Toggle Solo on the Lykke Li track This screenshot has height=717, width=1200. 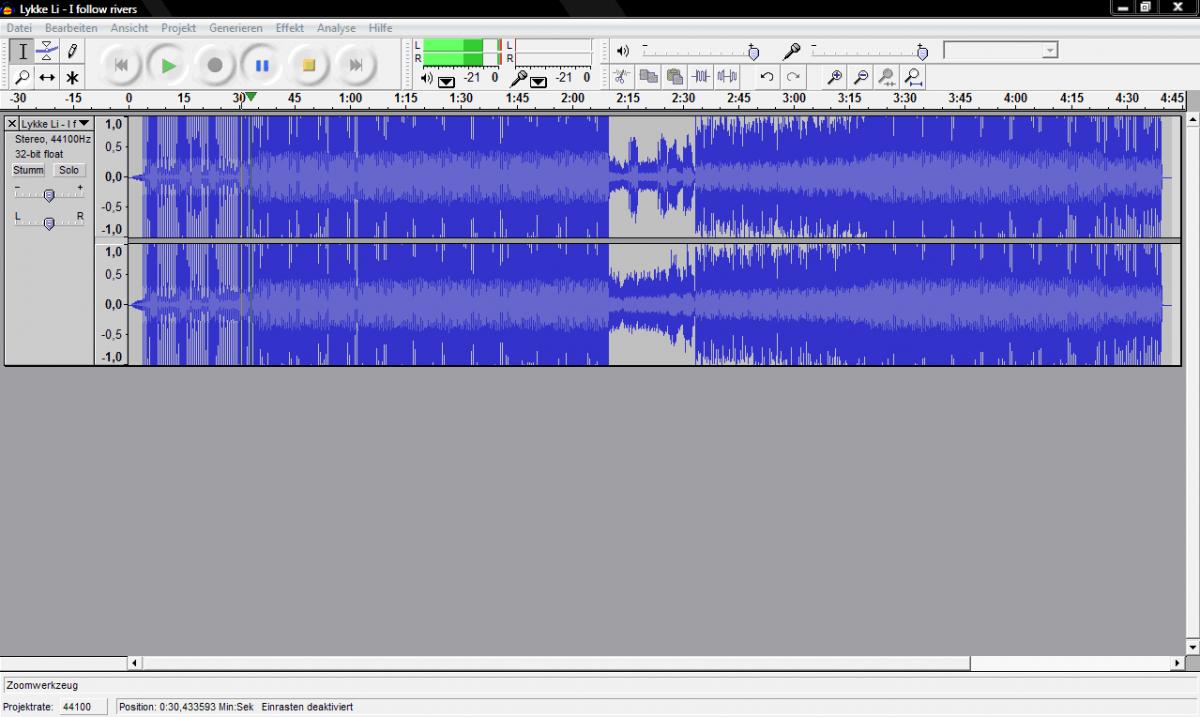[68, 170]
